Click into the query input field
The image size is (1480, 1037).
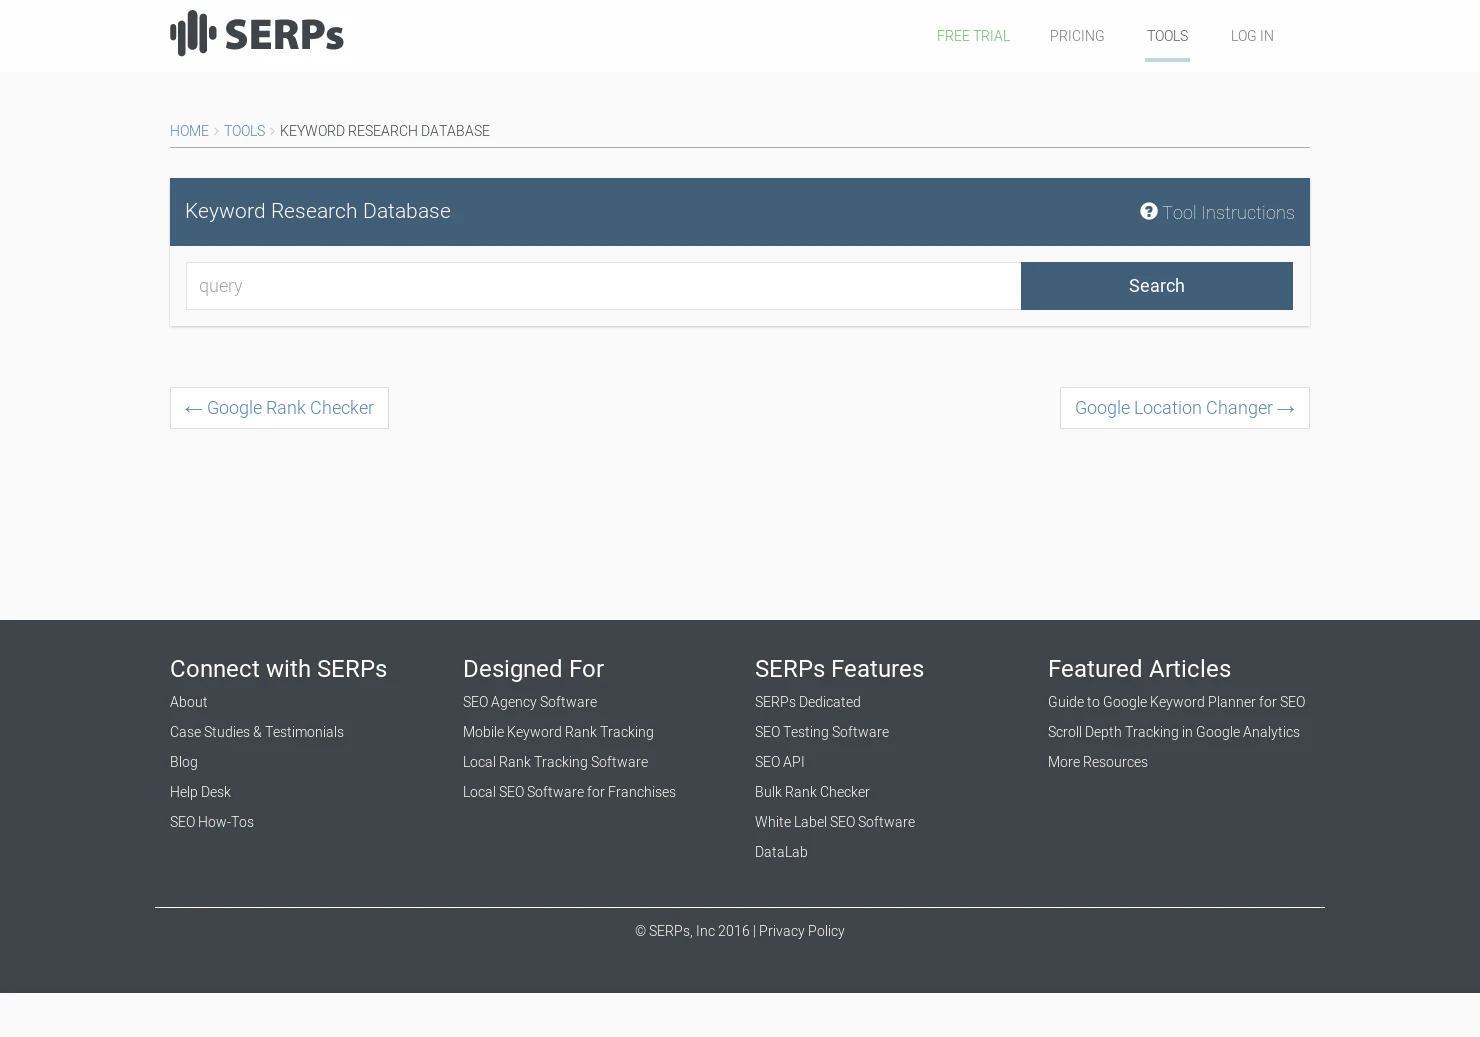603,286
